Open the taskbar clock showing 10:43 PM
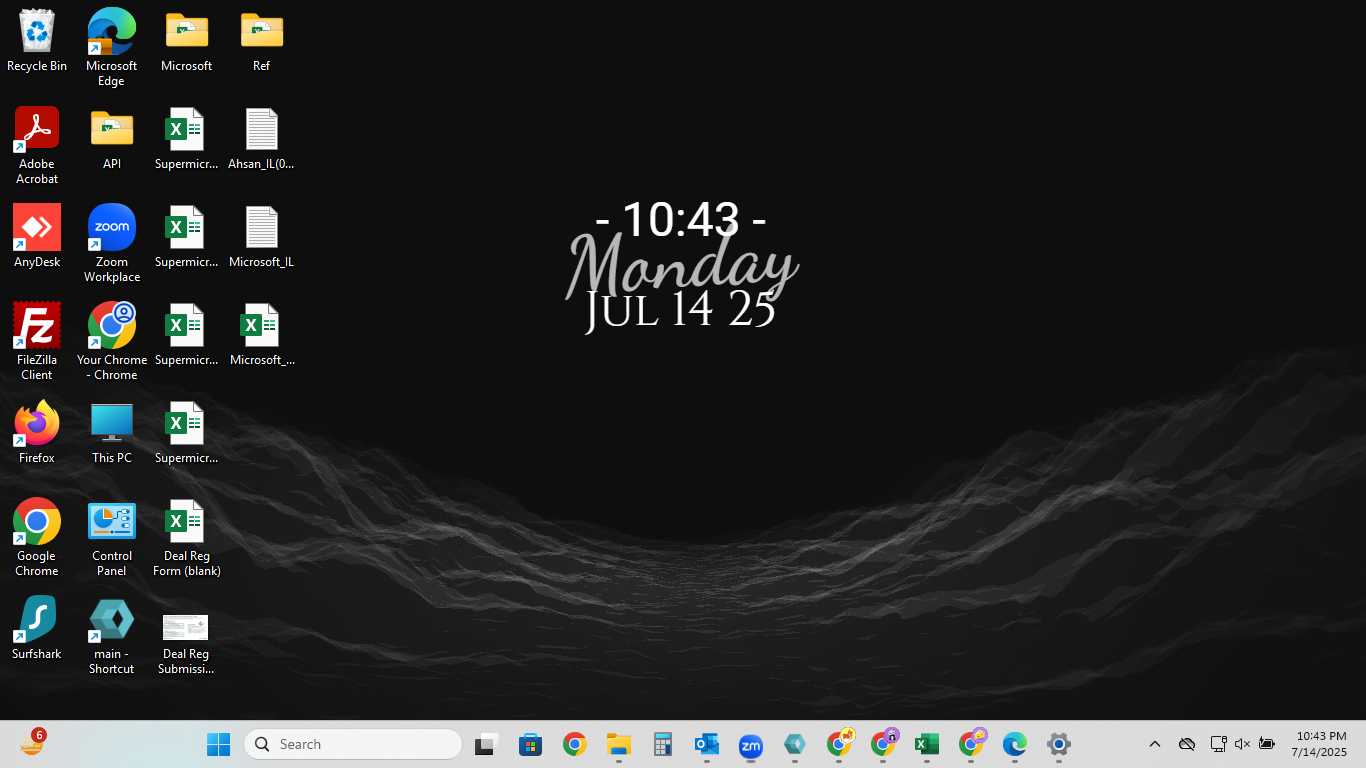This screenshot has height=768, width=1366. click(1320, 744)
